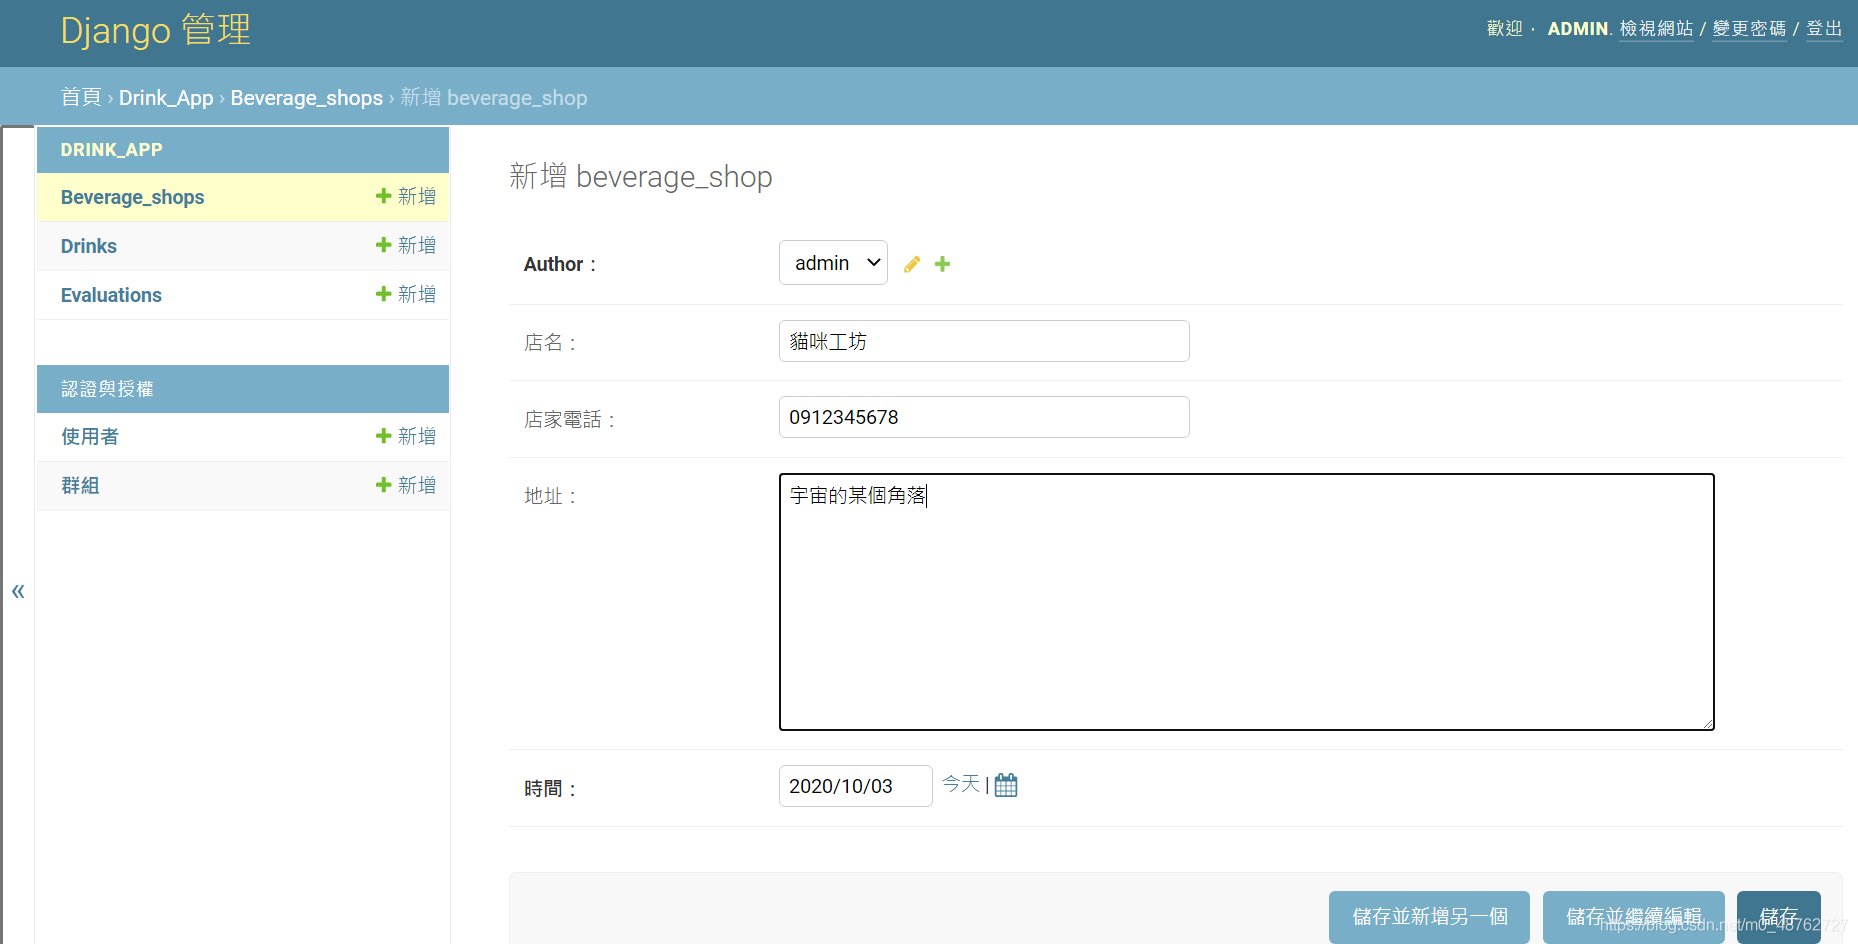Click the 變更密碼 link
This screenshot has height=944, width=1858.
click(1749, 29)
